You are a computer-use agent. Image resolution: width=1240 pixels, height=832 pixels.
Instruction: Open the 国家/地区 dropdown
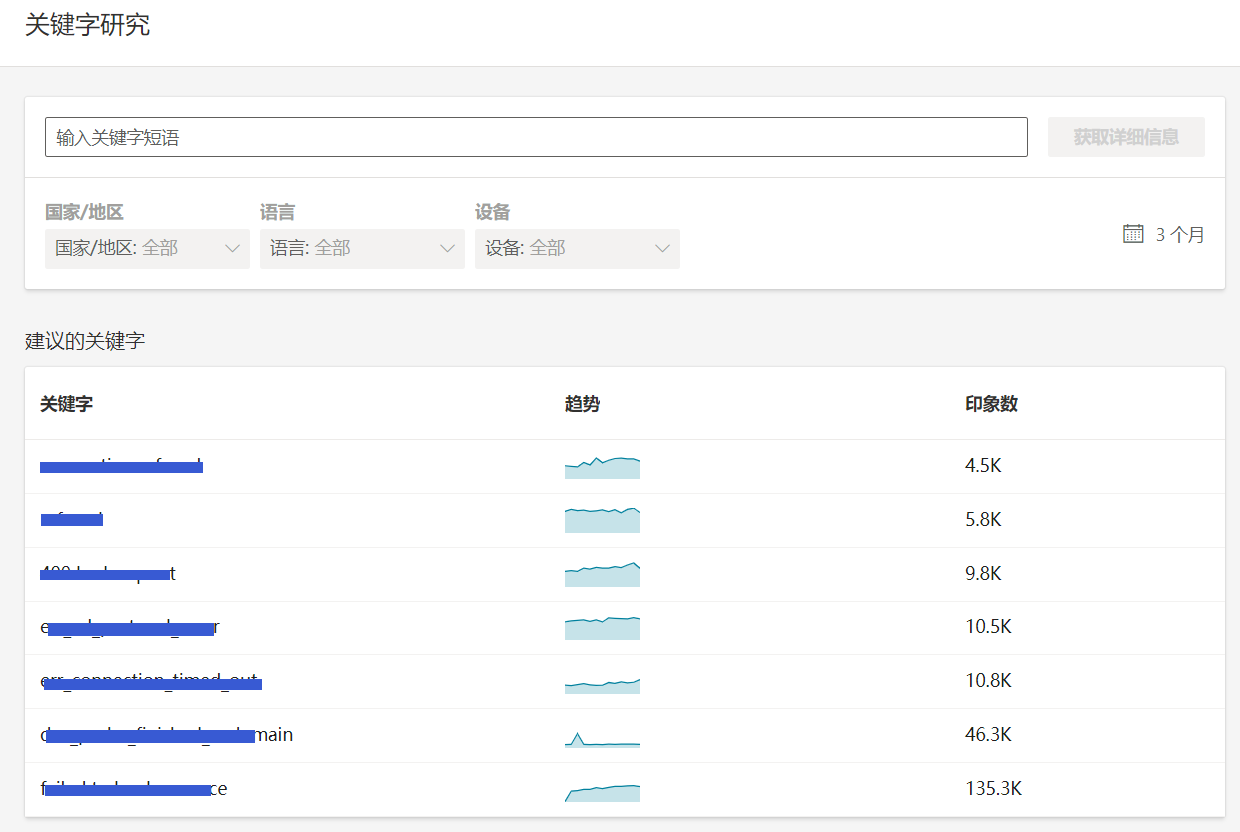tap(147, 249)
